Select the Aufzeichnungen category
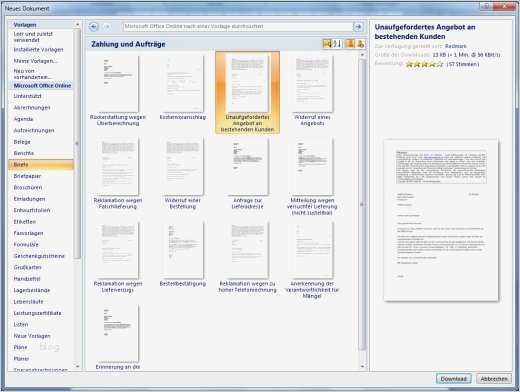The image size is (520, 392). click(x=34, y=130)
